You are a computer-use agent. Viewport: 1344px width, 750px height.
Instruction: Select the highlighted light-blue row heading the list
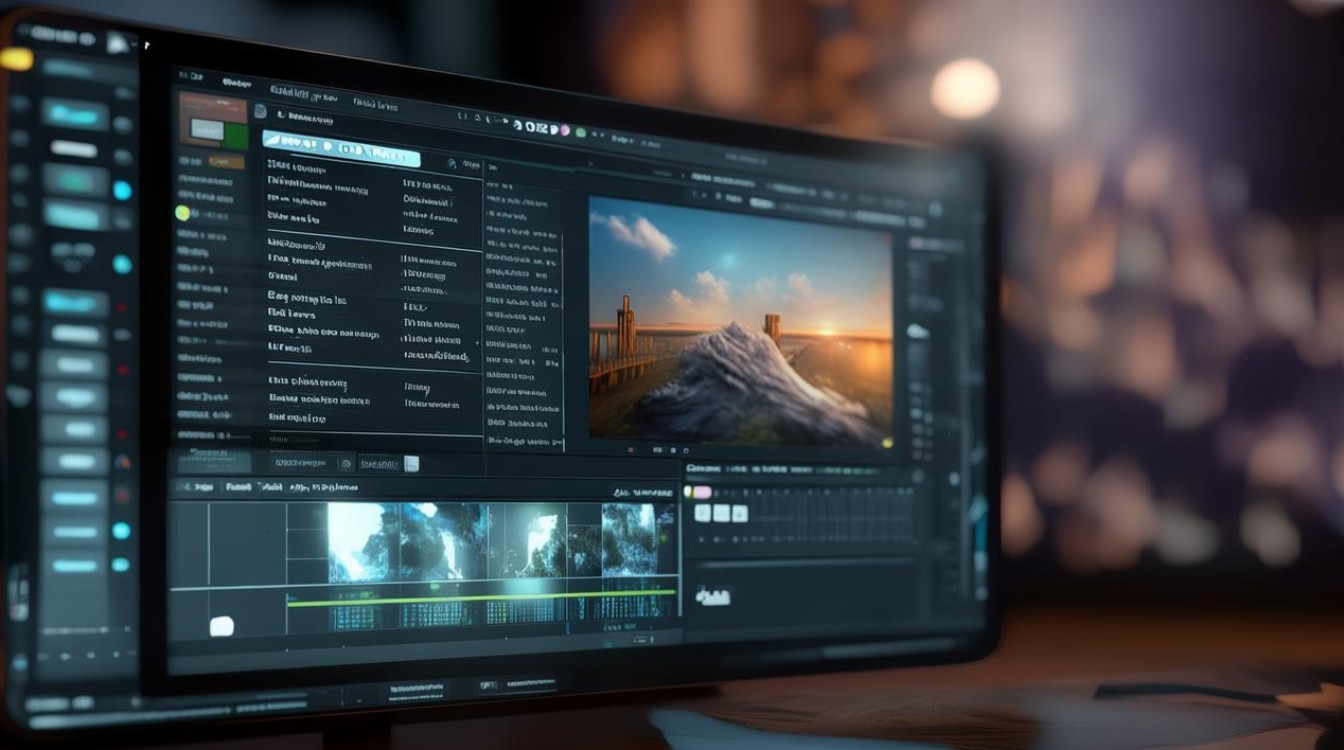coord(341,147)
